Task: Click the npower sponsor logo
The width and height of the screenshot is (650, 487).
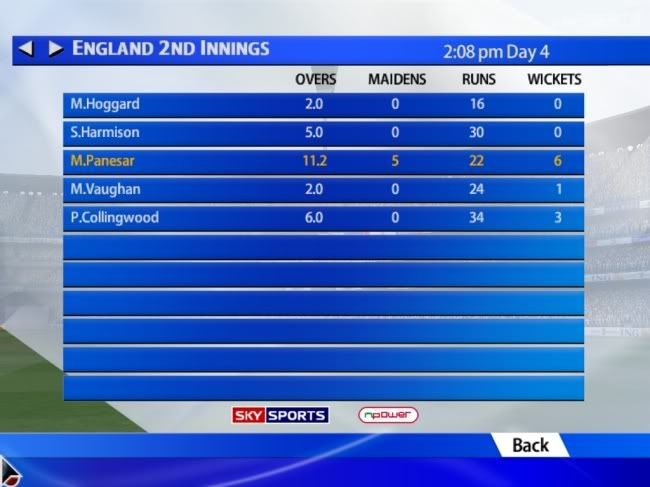Action: click(388, 415)
